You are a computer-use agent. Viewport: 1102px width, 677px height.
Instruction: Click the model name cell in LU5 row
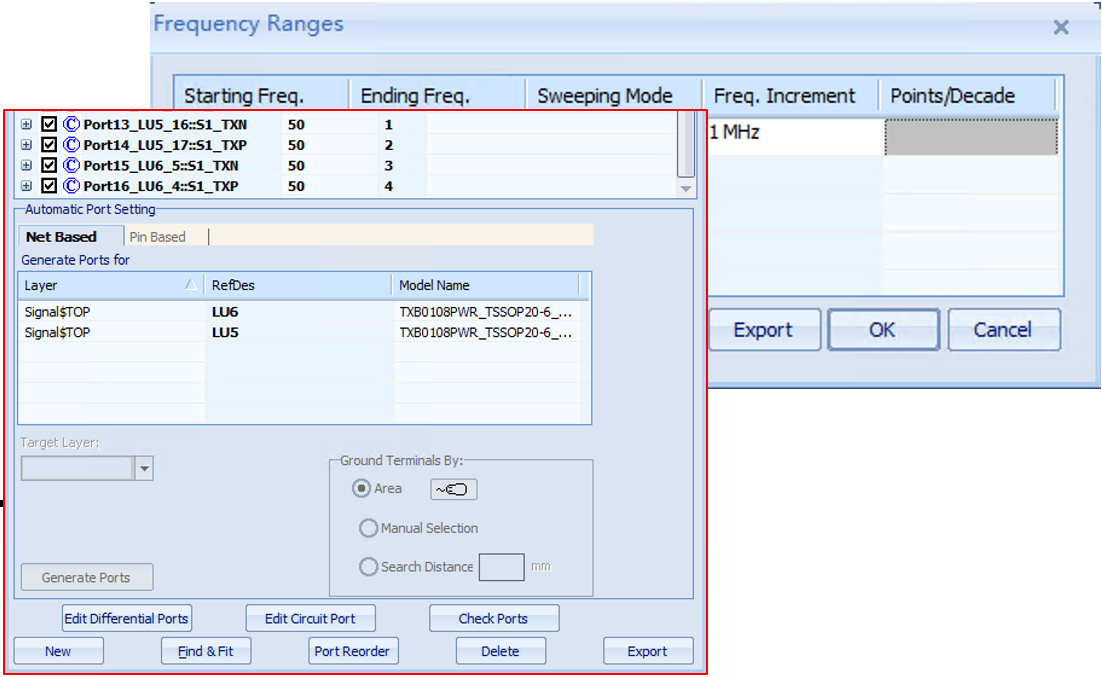(486, 332)
